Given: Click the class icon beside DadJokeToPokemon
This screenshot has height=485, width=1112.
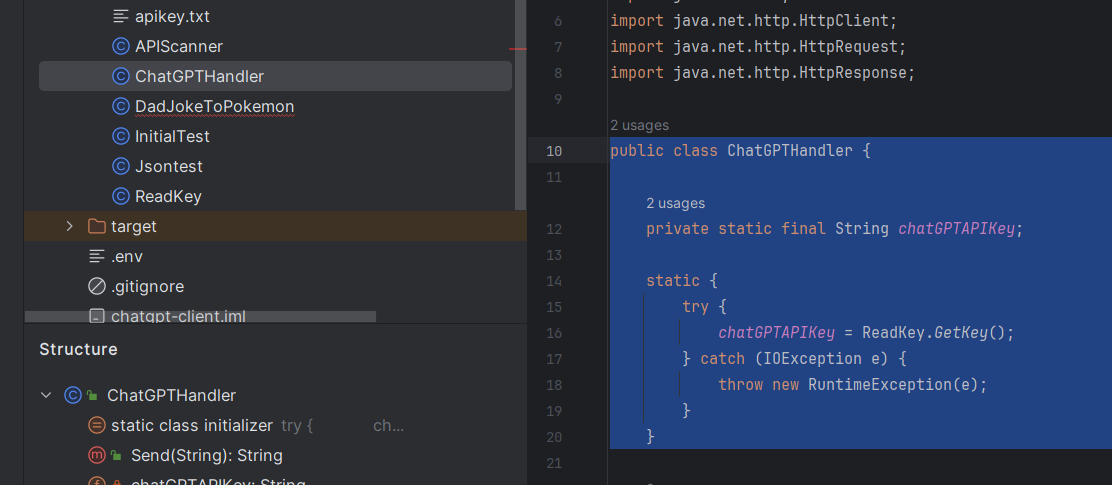Looking at the screenshot, I should click(x=121, y=106).
